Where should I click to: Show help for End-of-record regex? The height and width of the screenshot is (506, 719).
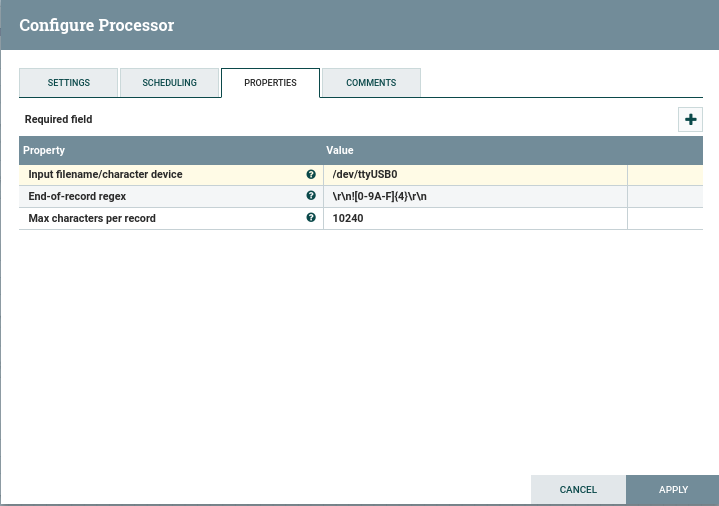311,196
